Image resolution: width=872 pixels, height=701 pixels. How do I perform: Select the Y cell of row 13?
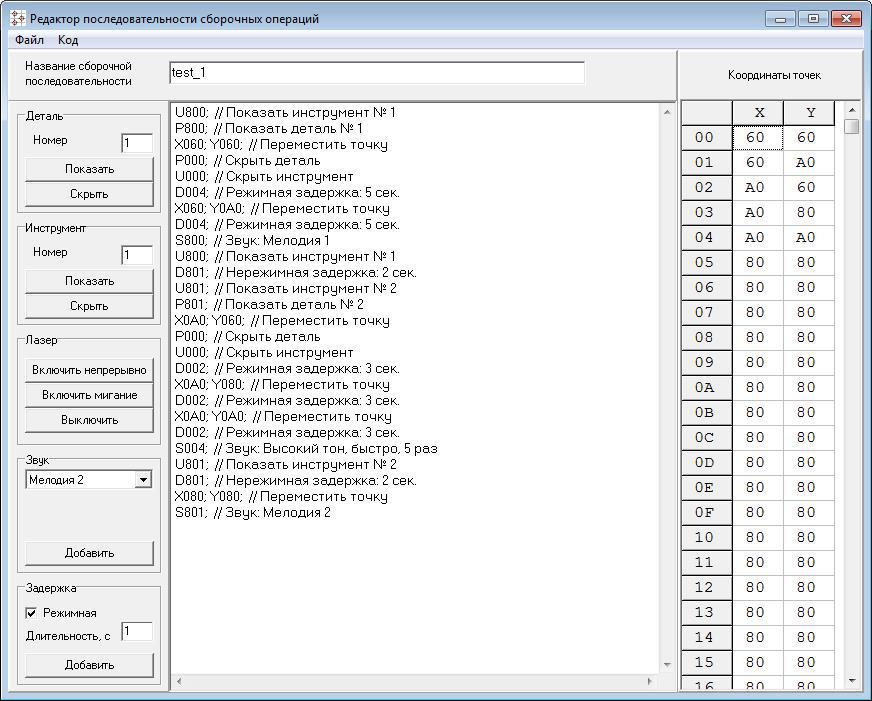point(809,613)
